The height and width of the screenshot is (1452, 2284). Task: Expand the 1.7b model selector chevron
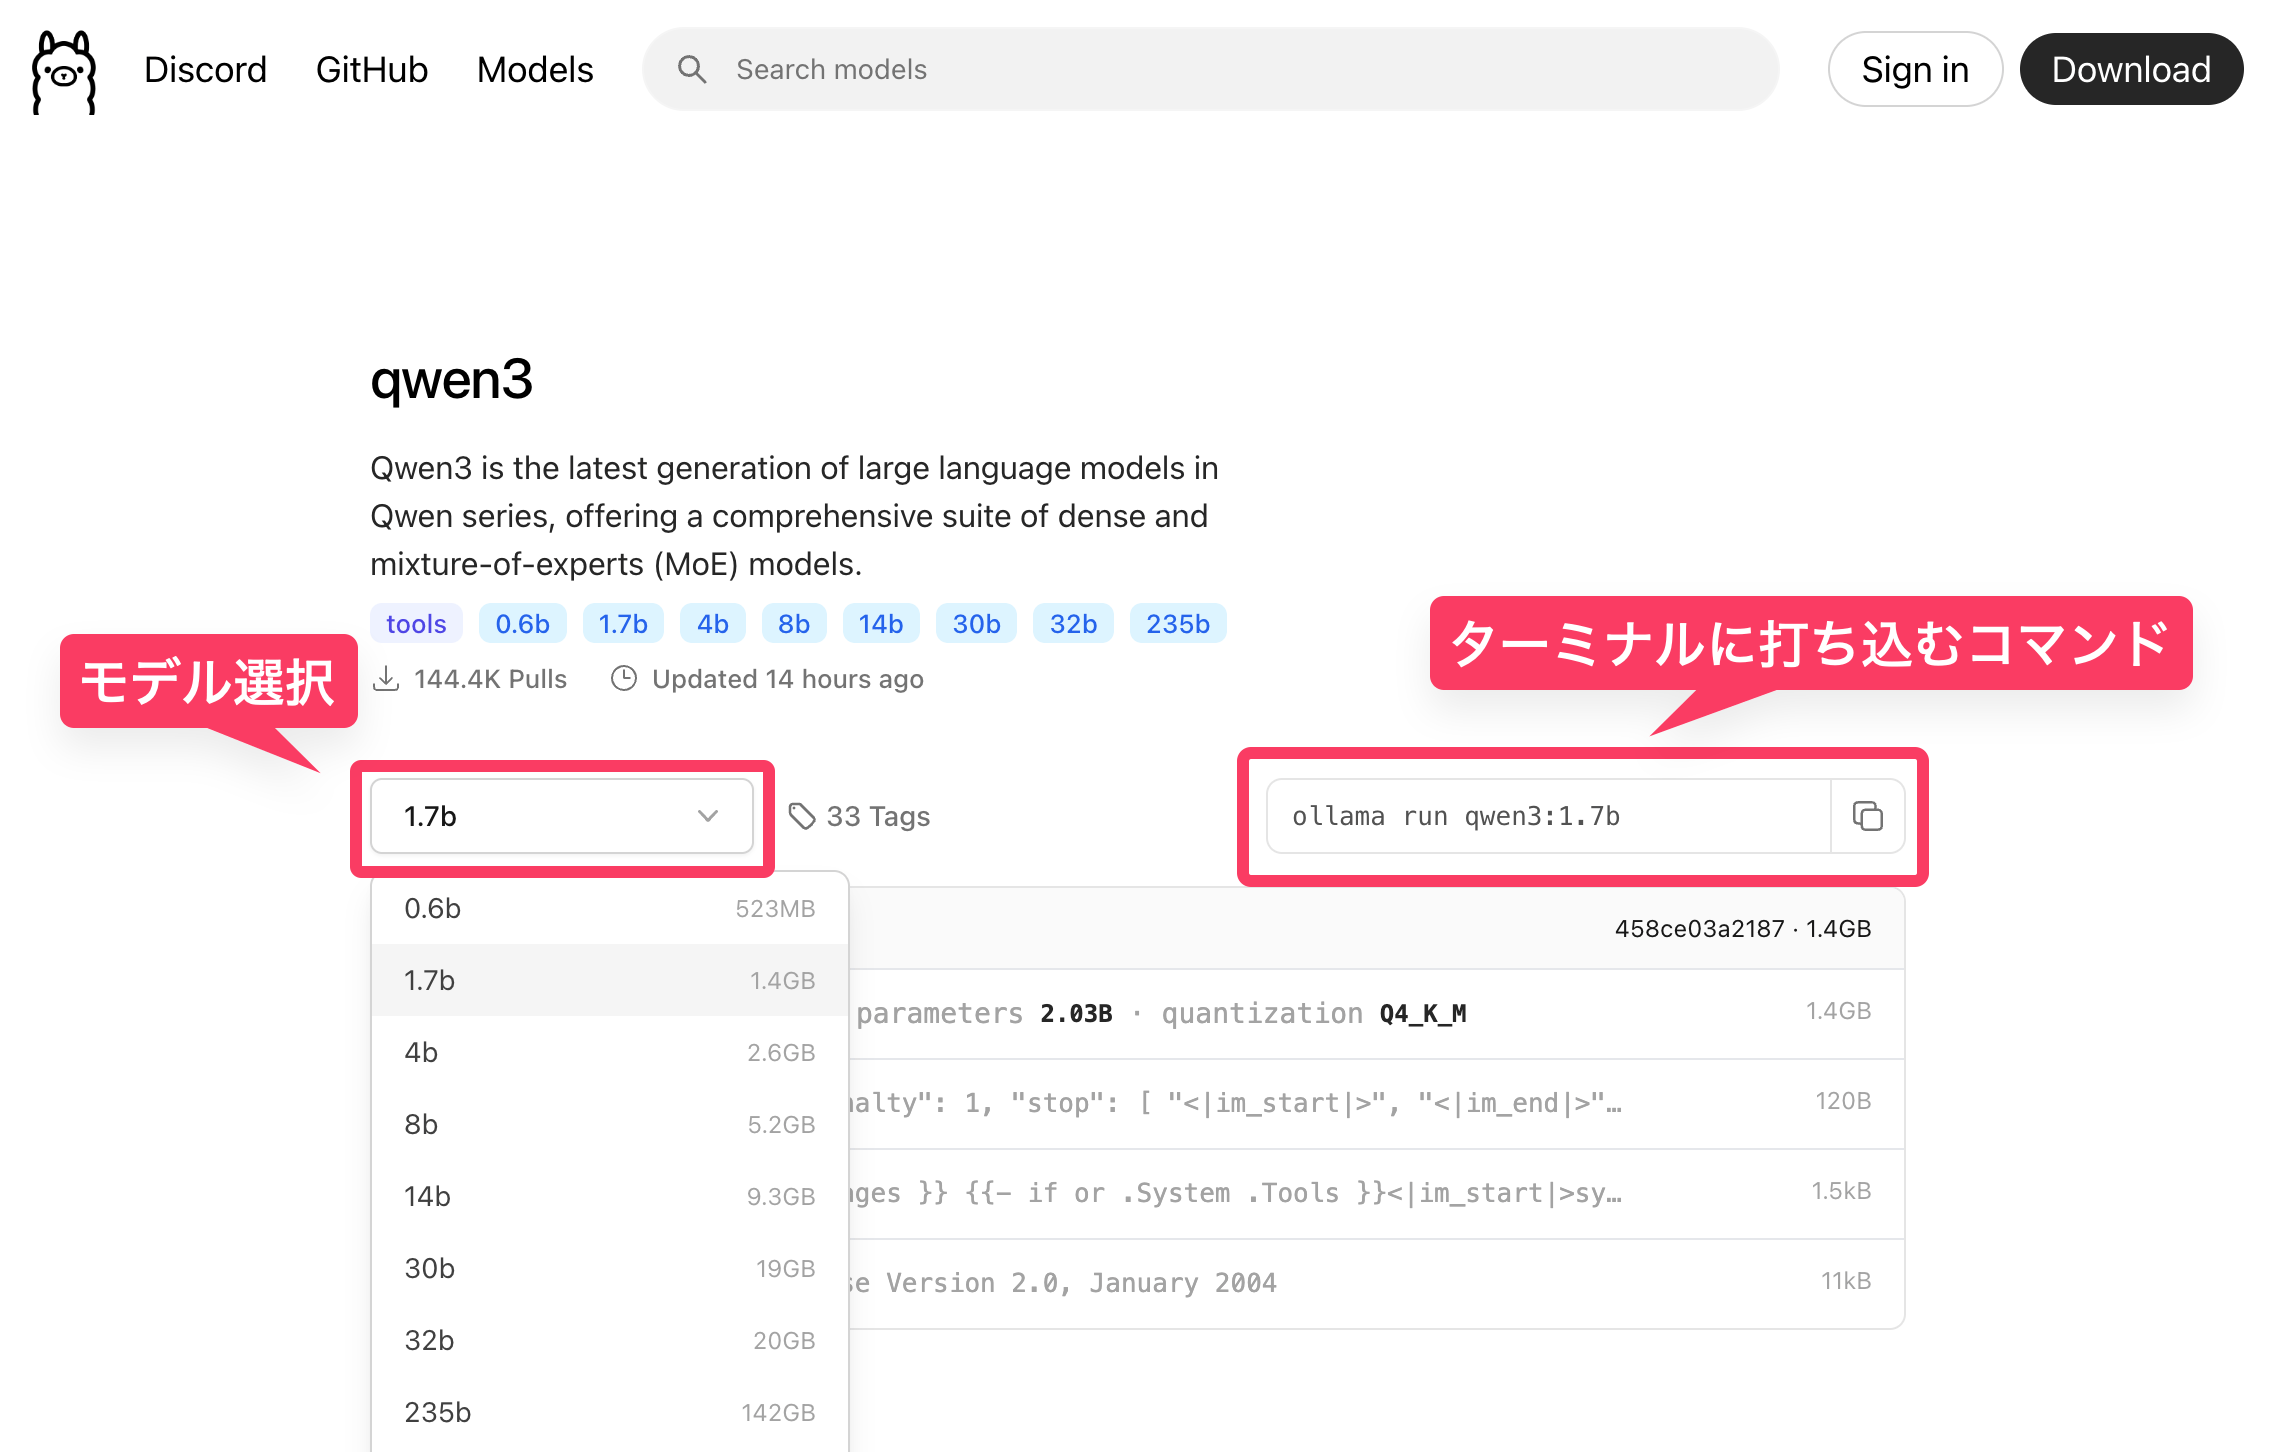(708, 816)
